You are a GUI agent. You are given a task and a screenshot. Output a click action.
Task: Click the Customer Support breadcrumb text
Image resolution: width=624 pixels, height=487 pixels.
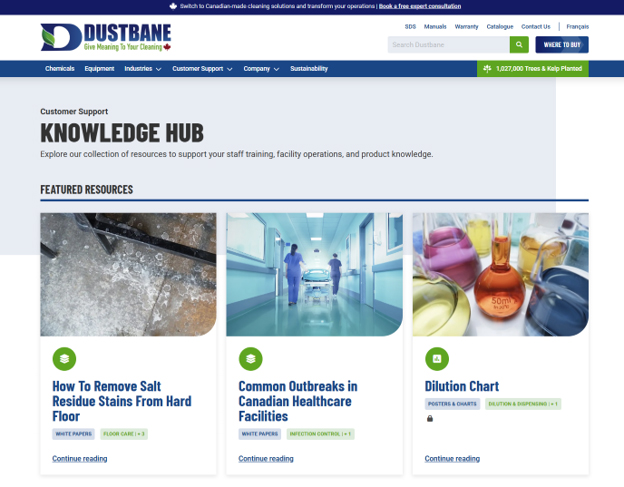click(x=74, y=111)
